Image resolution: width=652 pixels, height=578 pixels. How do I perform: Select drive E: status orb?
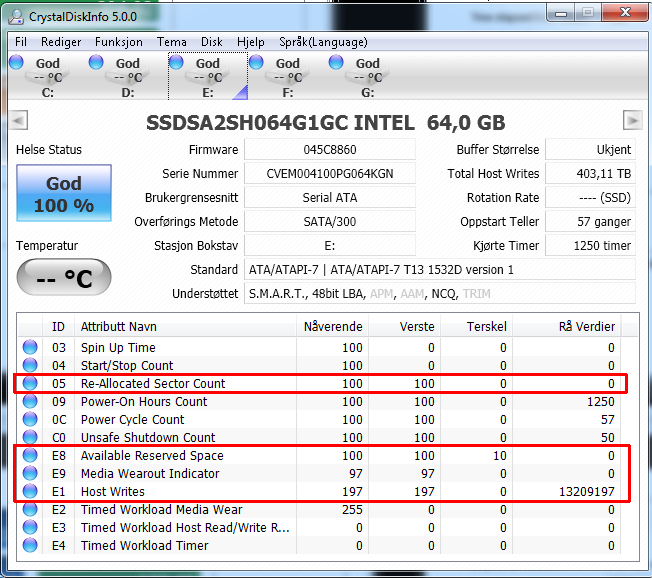176,62
